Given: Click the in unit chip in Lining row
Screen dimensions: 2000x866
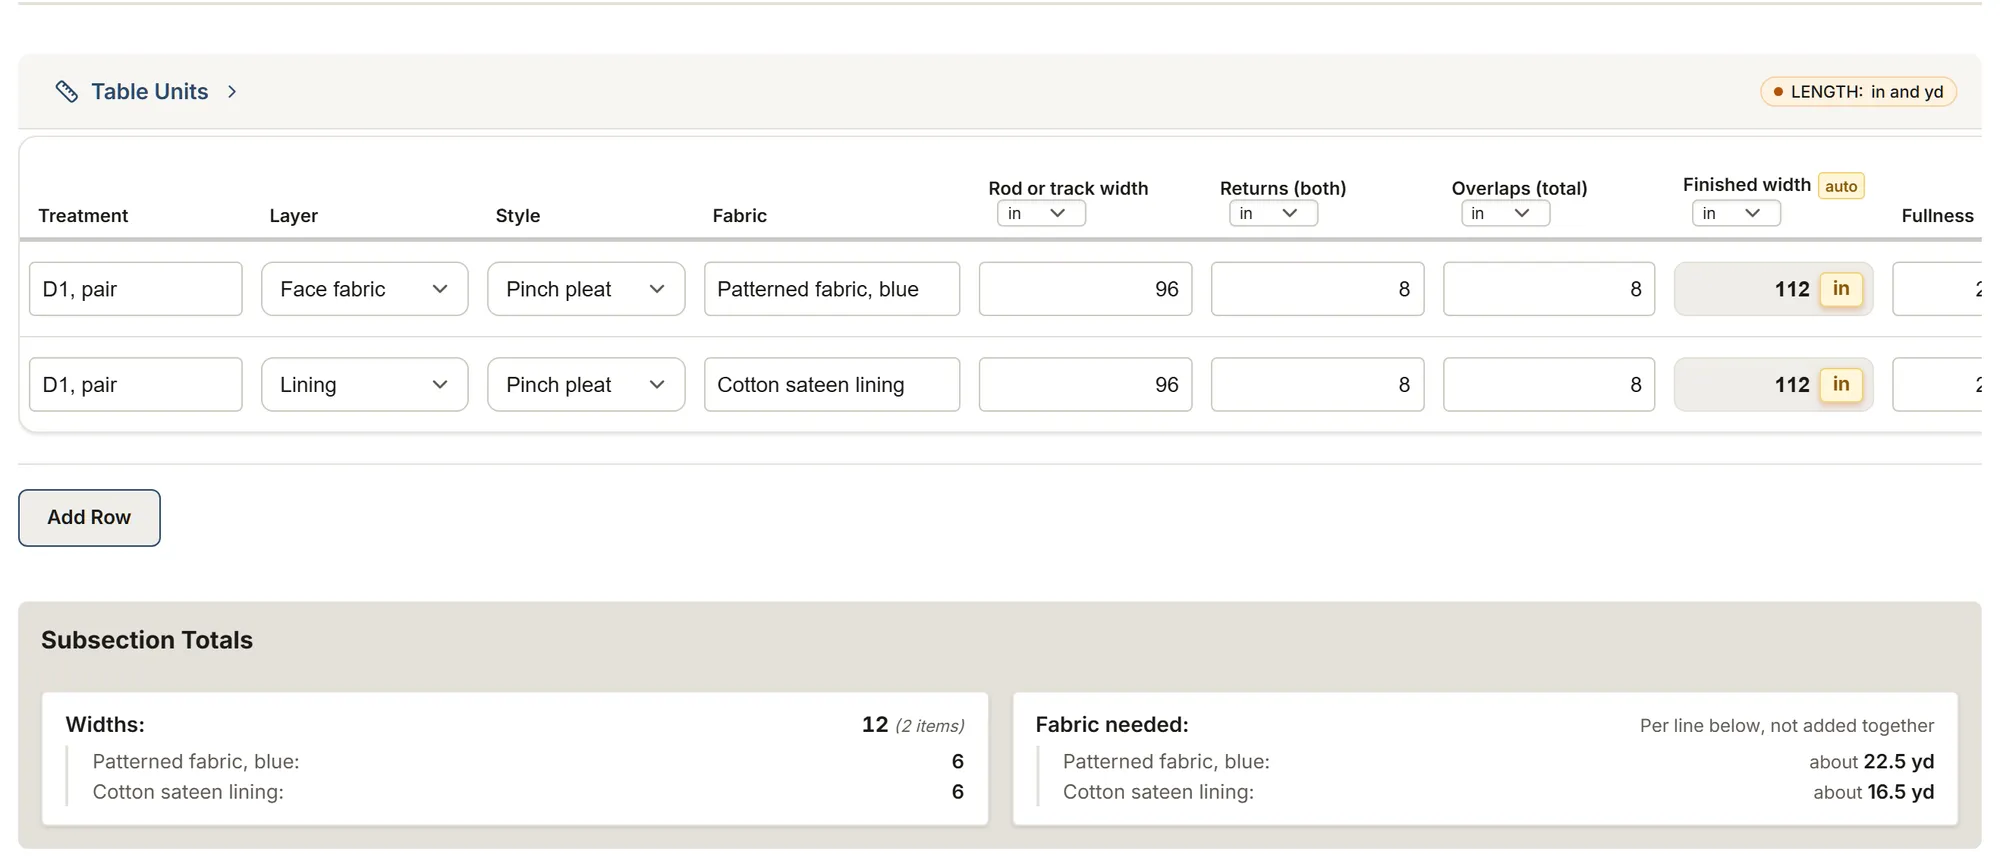Looking at the screenshot, I should [1841, 385].
